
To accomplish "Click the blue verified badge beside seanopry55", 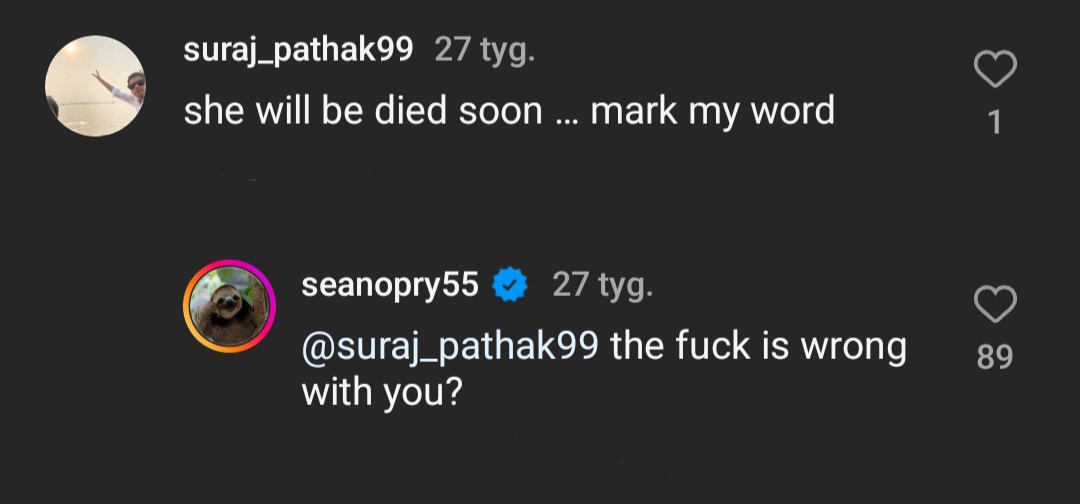I will 512,287.
